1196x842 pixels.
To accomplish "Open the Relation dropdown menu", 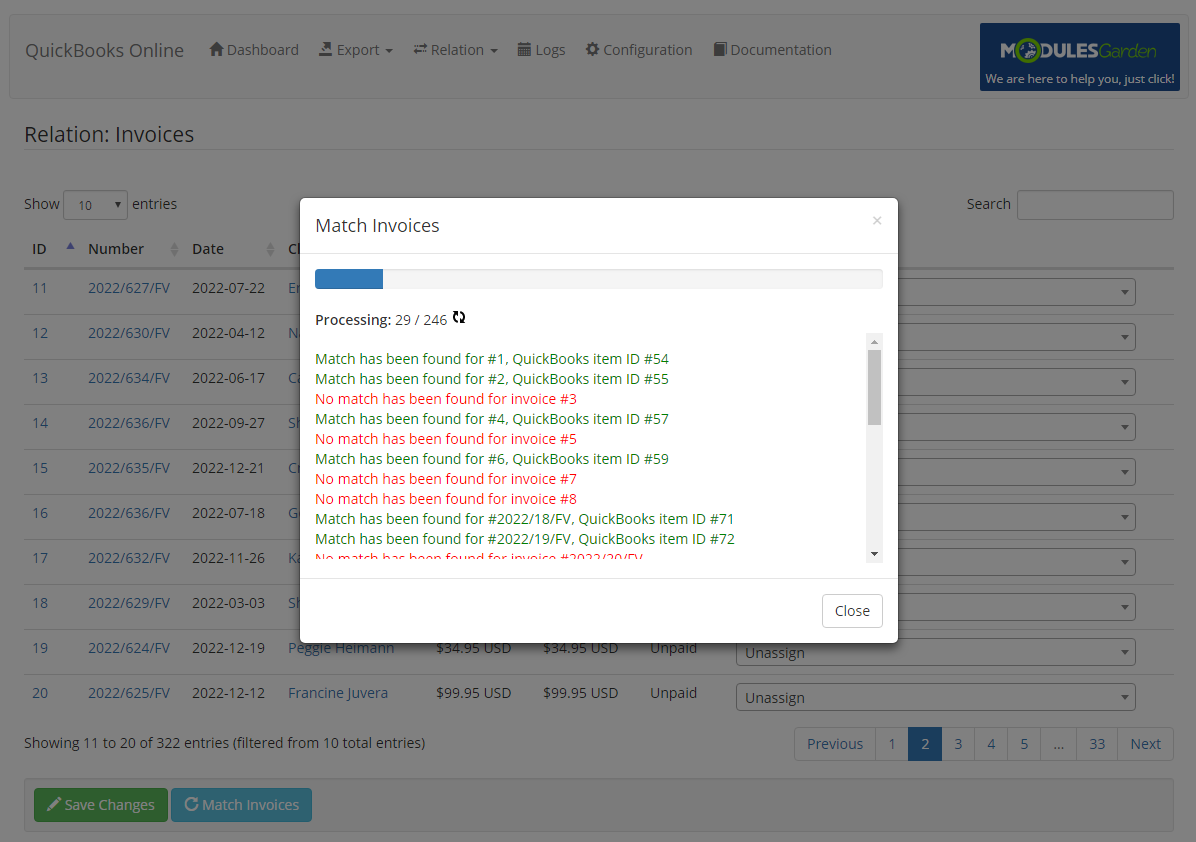I will point(455,50).
